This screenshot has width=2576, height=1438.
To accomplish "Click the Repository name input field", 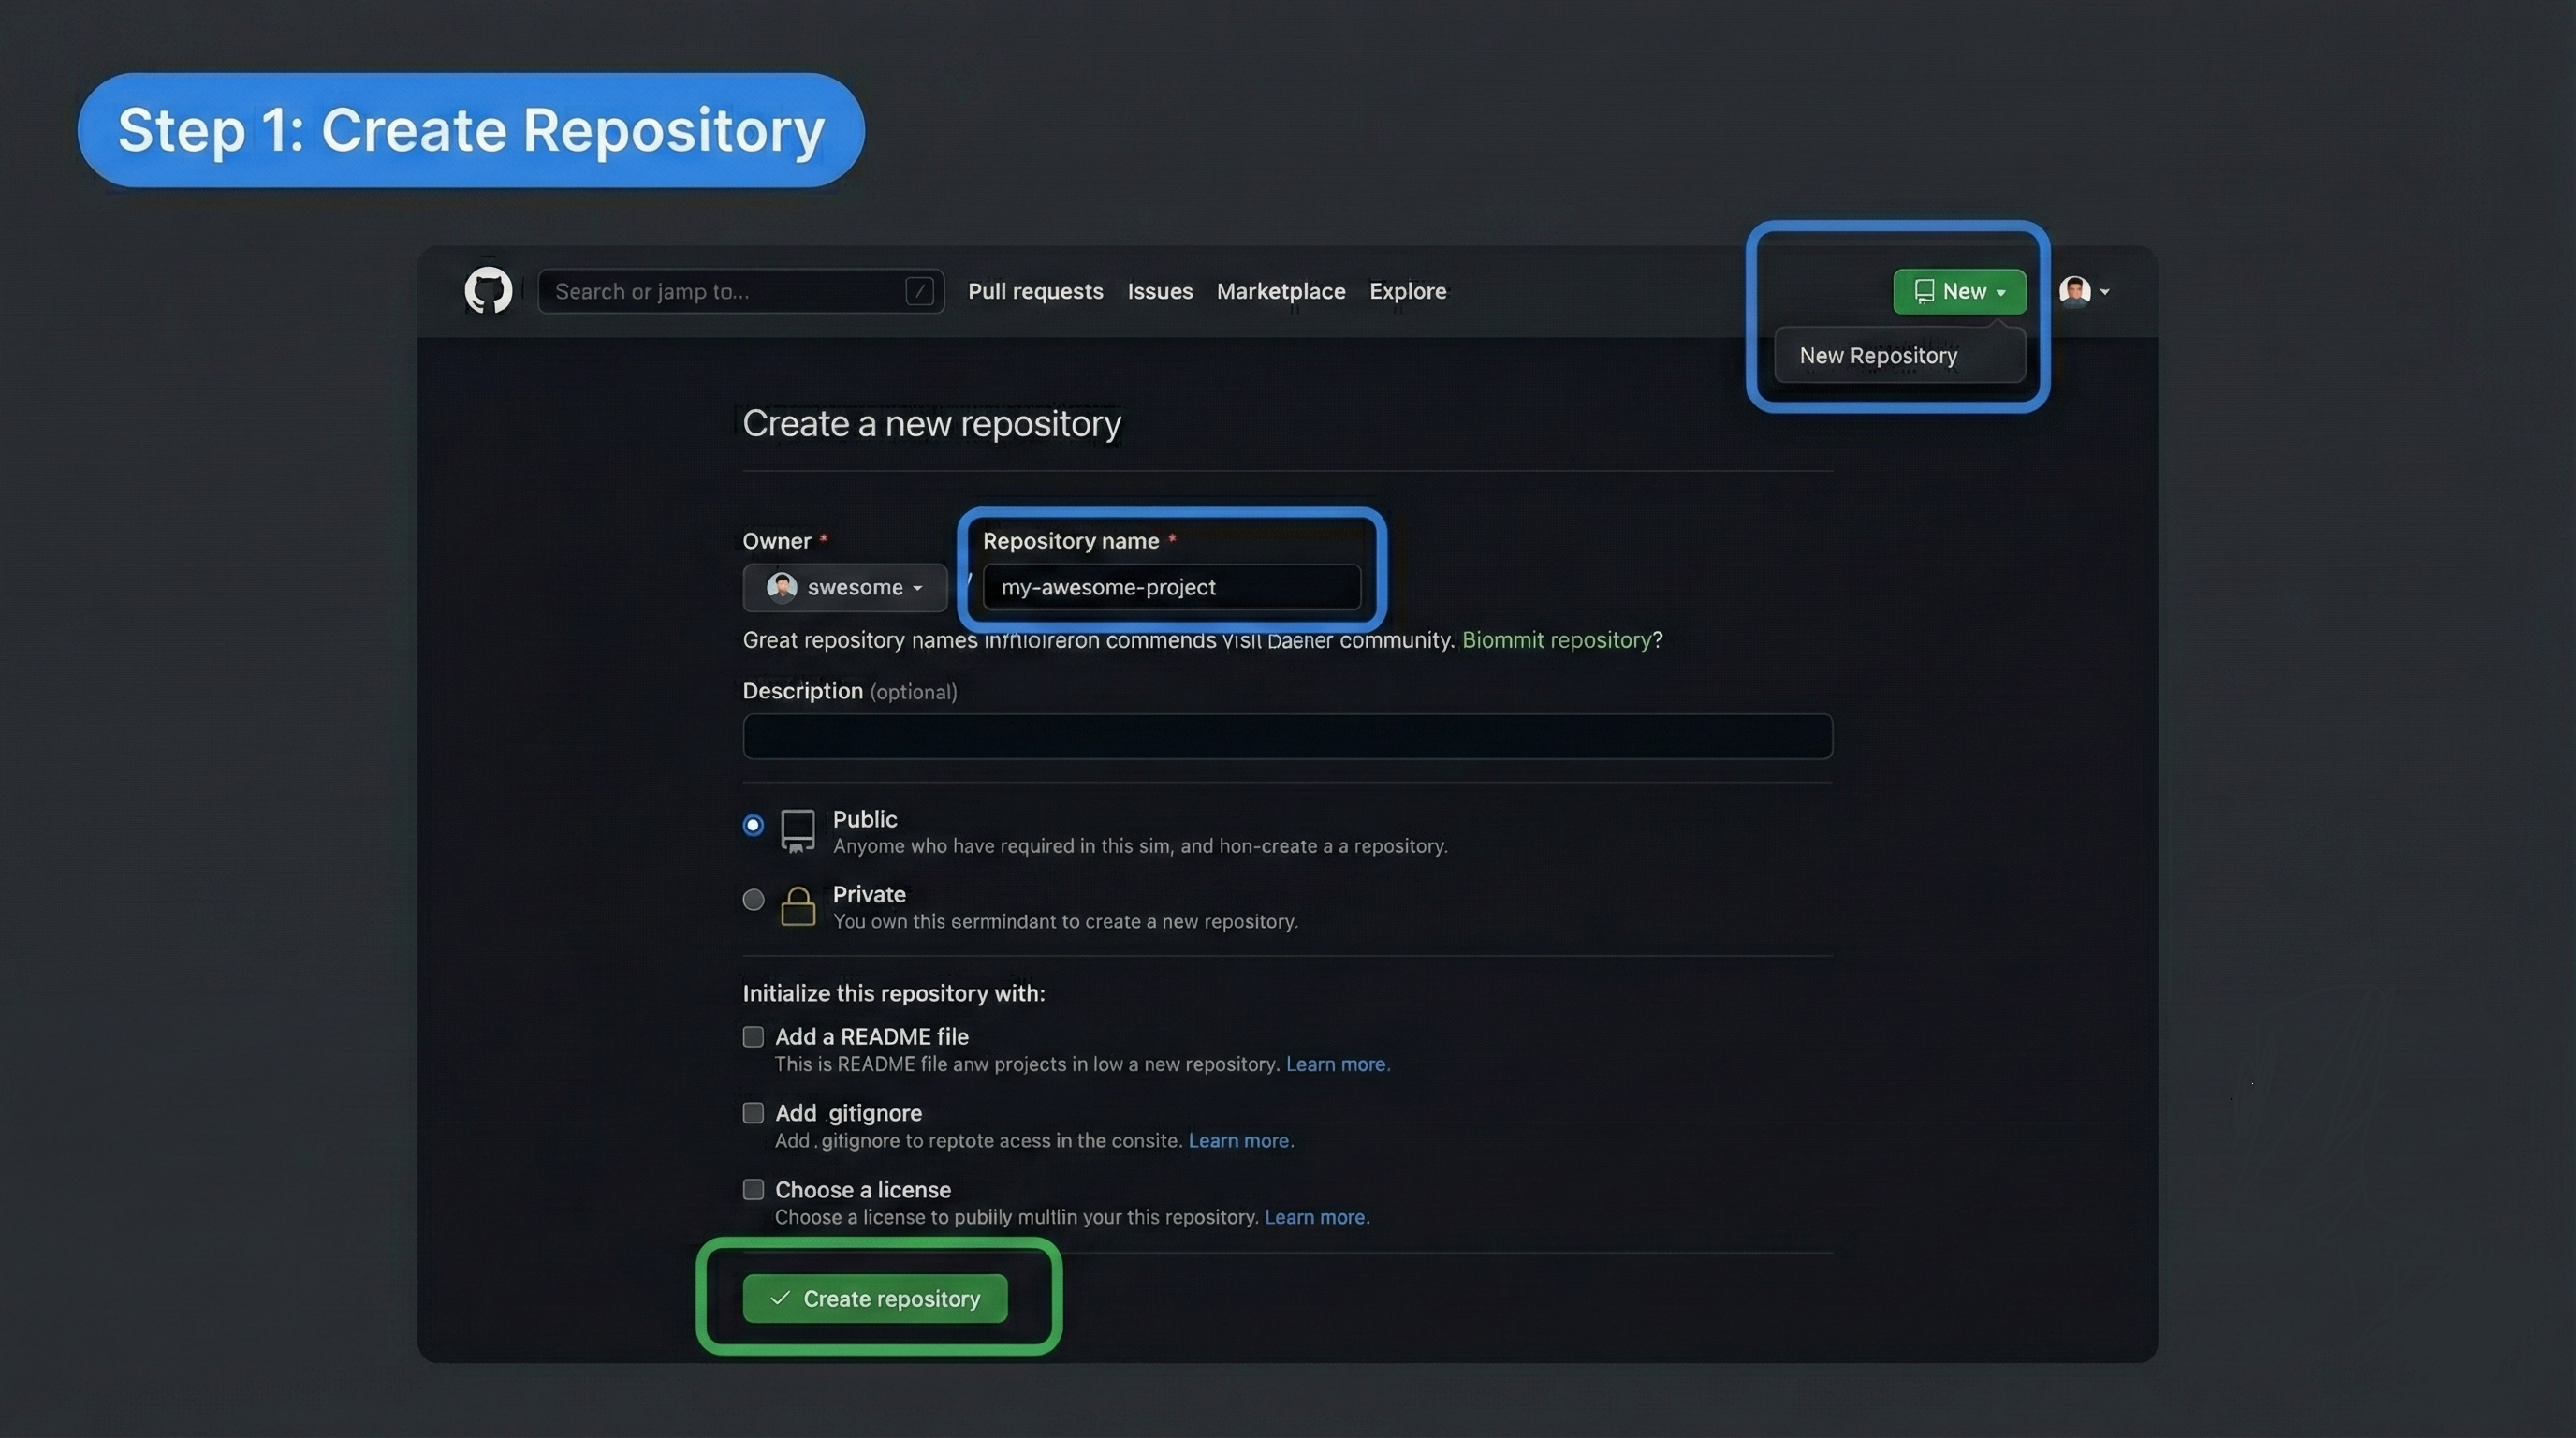I will point(1171,587).
